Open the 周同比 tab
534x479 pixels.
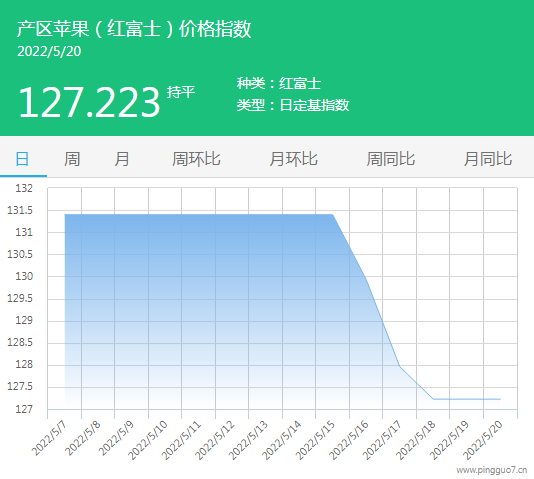(x=391, y=159)
